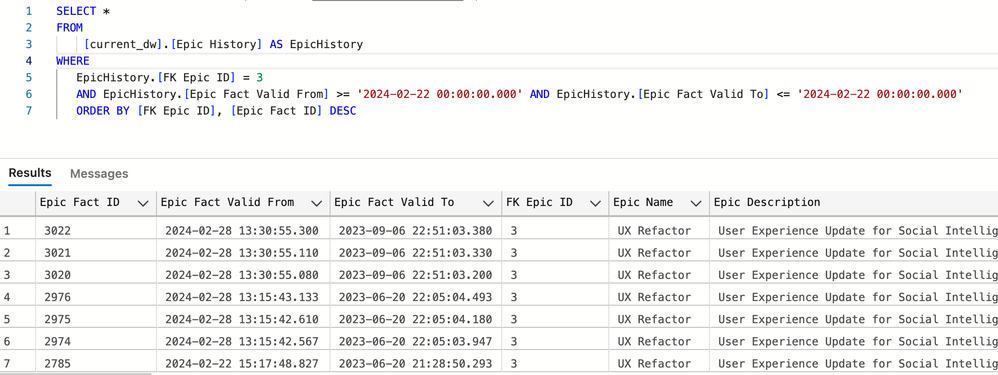Open Epic Fact Valid From column dropdown
Viewport: 998px width, 375px height.
click(x=316, y=203)
